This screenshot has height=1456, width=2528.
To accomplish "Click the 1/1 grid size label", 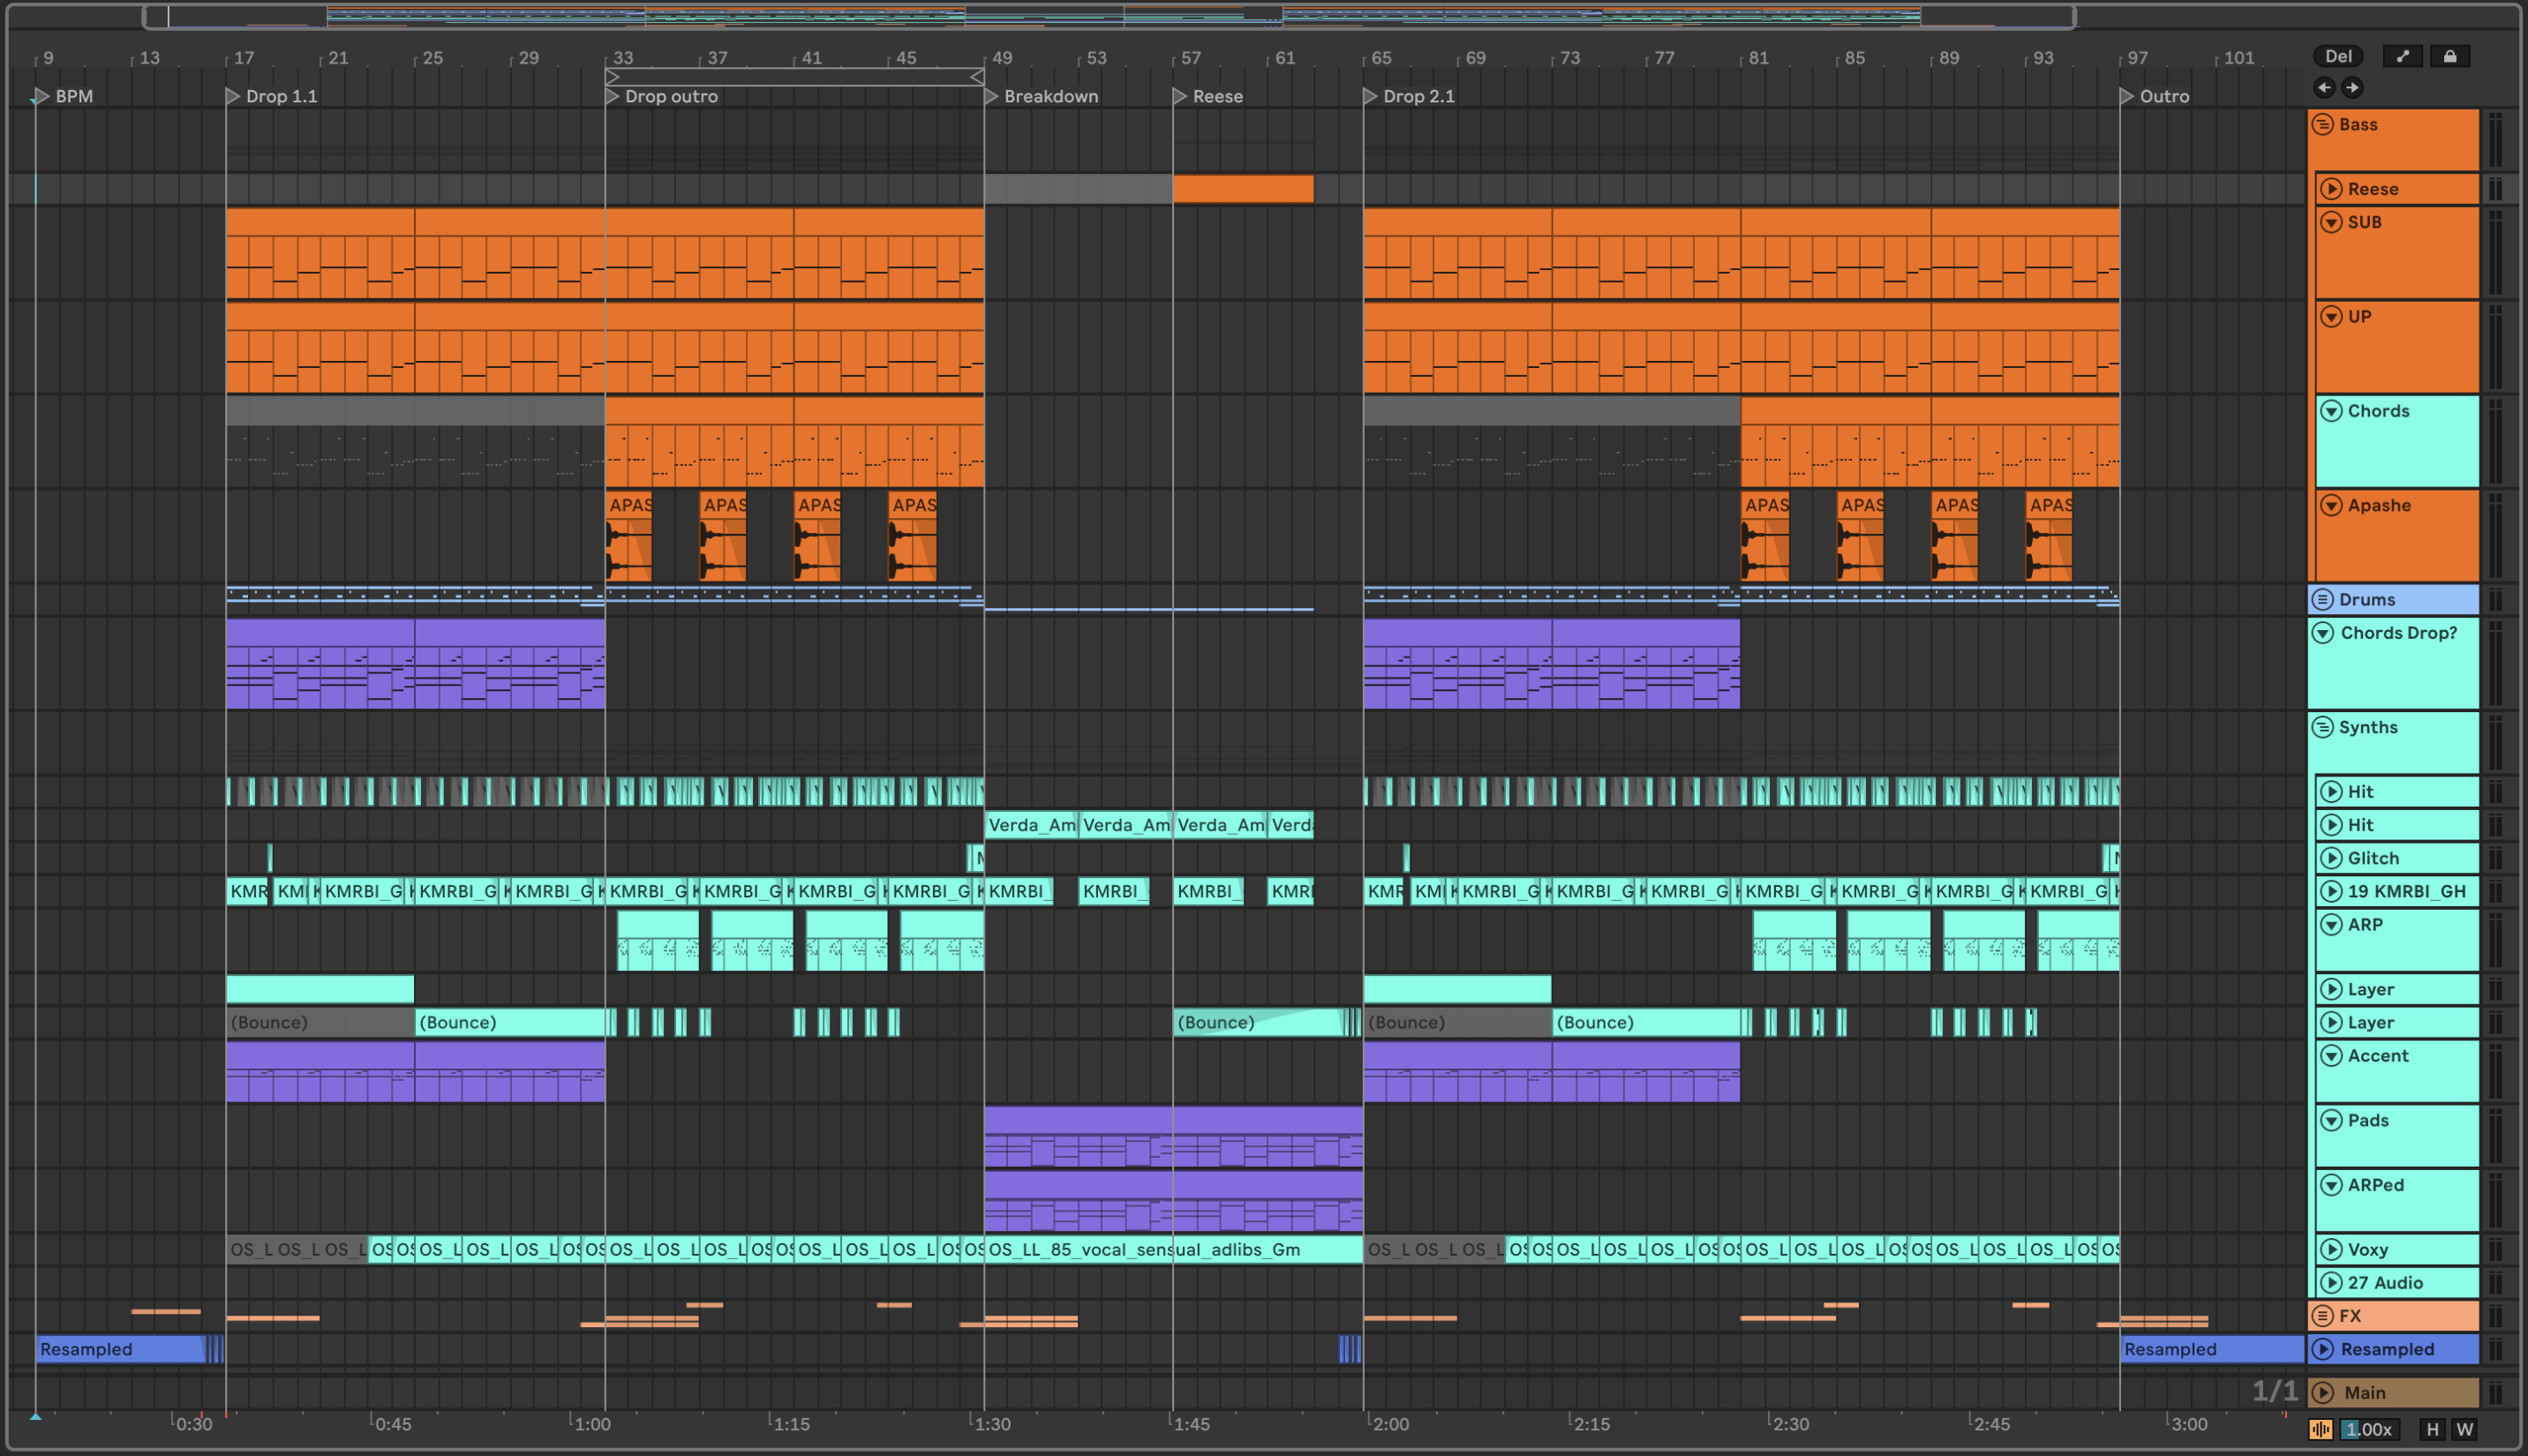I will coord(2275,1391).
